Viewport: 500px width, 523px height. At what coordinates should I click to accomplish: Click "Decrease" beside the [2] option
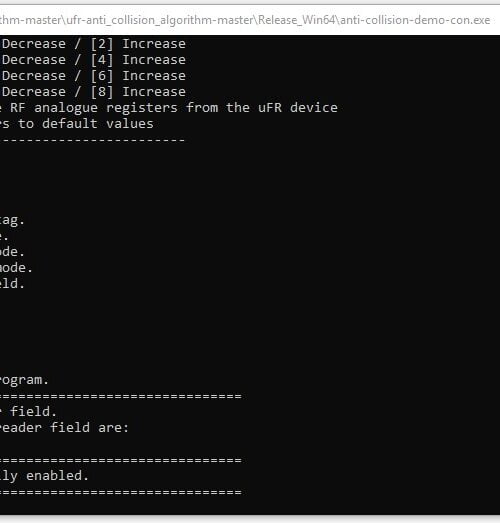pyautogui.click(x=34, y=44)
